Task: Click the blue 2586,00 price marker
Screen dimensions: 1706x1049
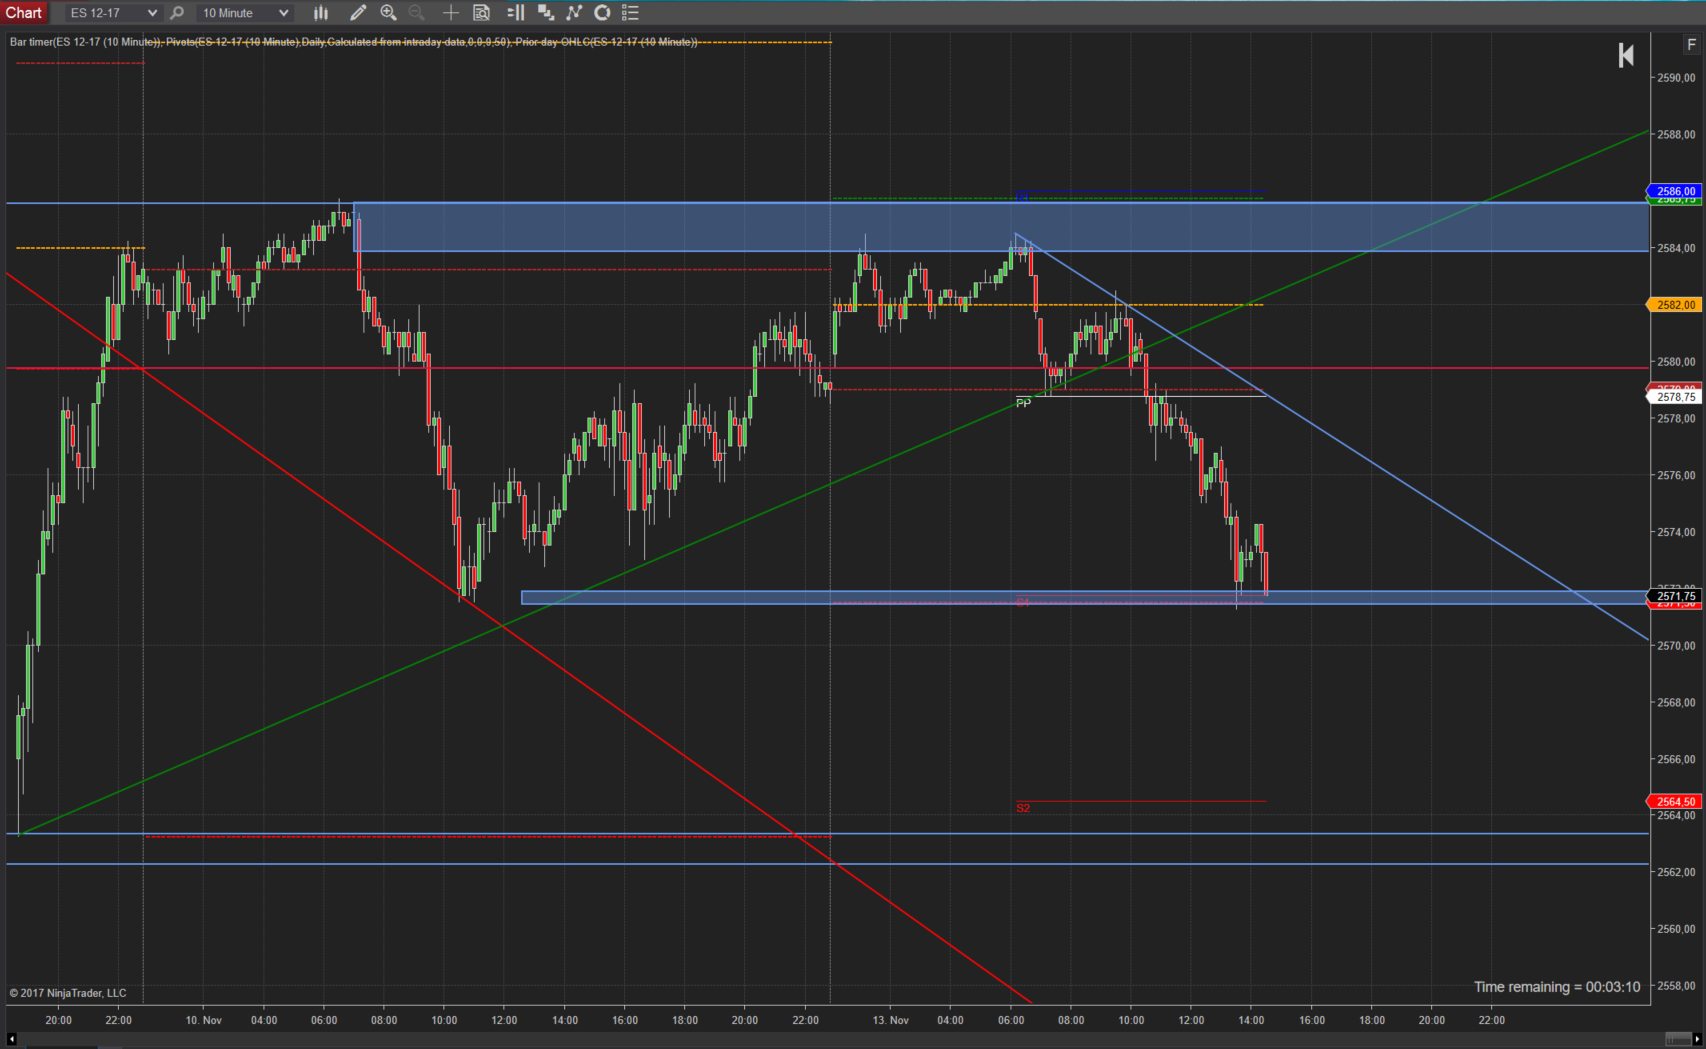Action: 1675,191
